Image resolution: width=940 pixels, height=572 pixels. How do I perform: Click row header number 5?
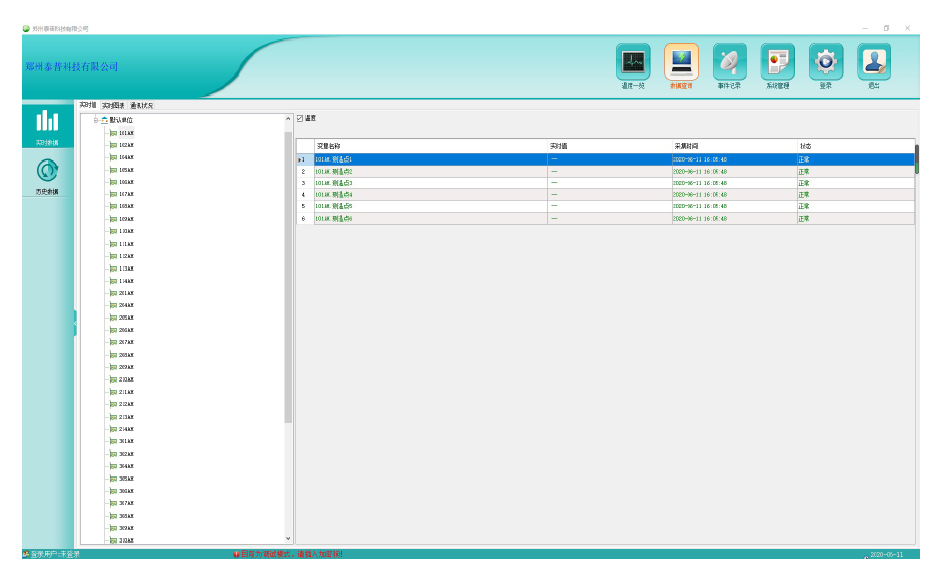click(x=305, y=206)
